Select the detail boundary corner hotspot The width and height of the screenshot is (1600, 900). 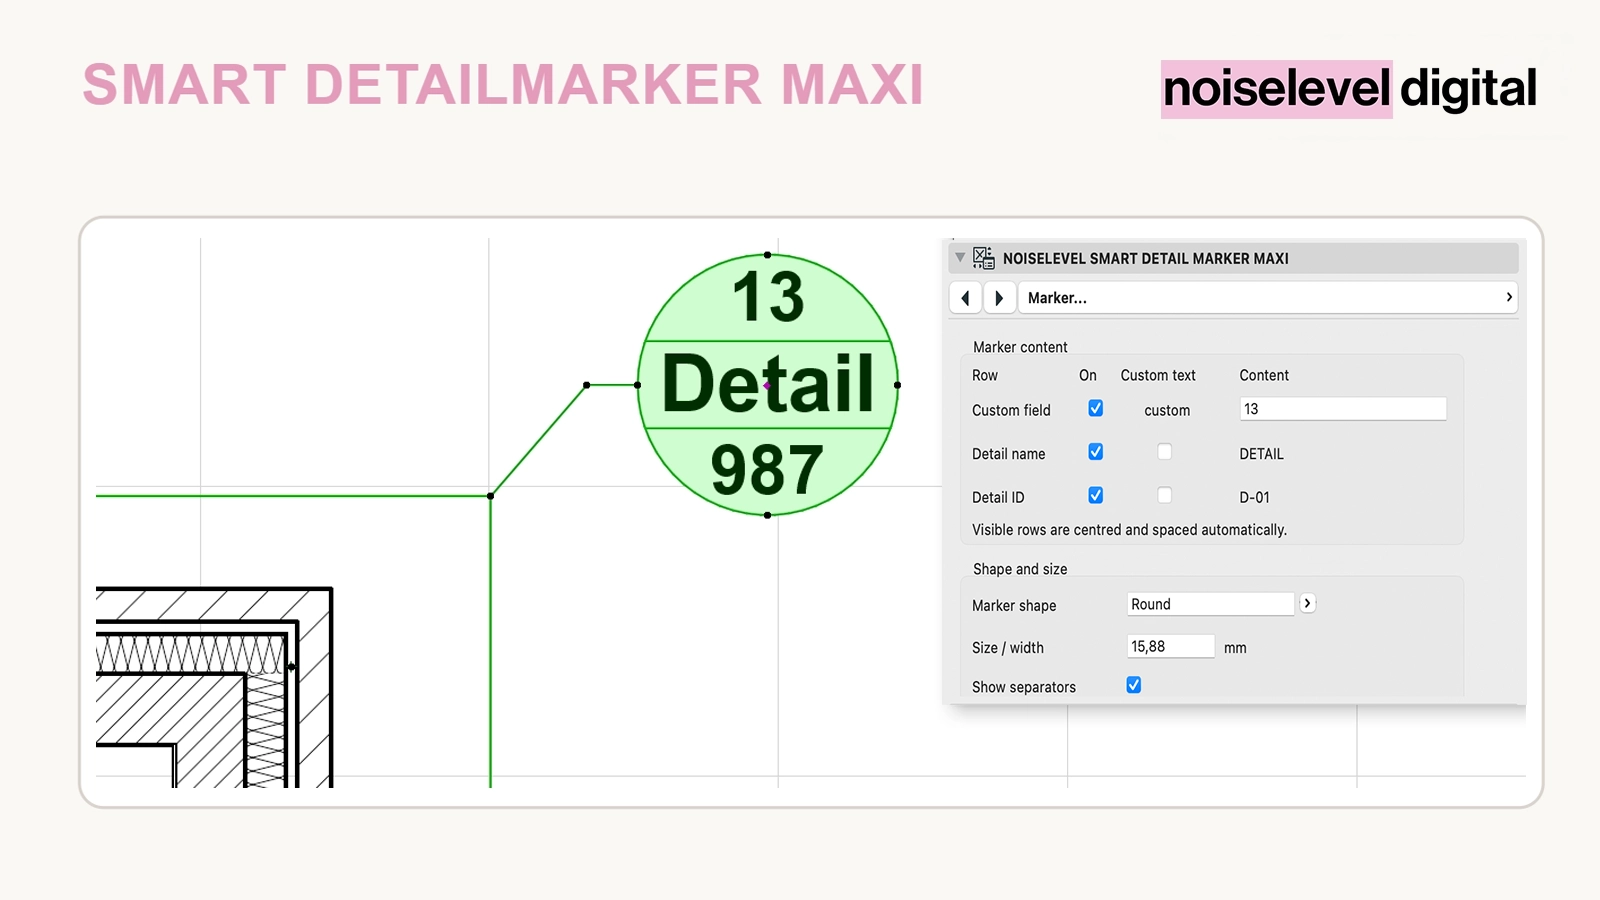tap(490, 496)
